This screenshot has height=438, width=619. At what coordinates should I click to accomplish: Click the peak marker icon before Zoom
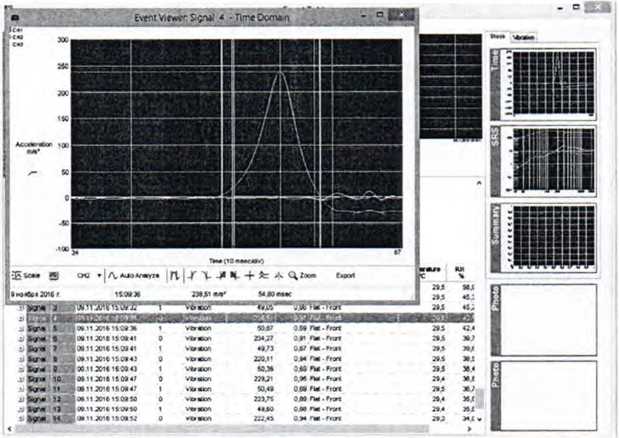(x=279, y=275)
